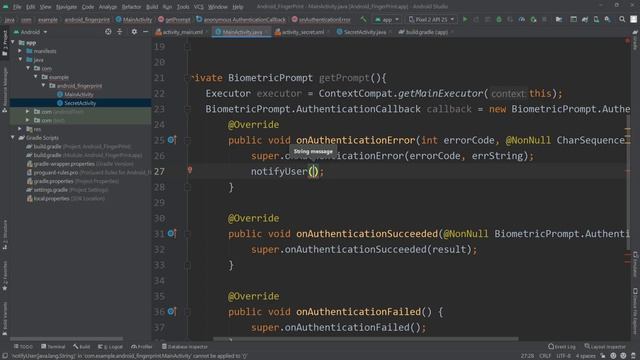Open the Pixel 2 API 25 device dropdown

pos(431,19)
